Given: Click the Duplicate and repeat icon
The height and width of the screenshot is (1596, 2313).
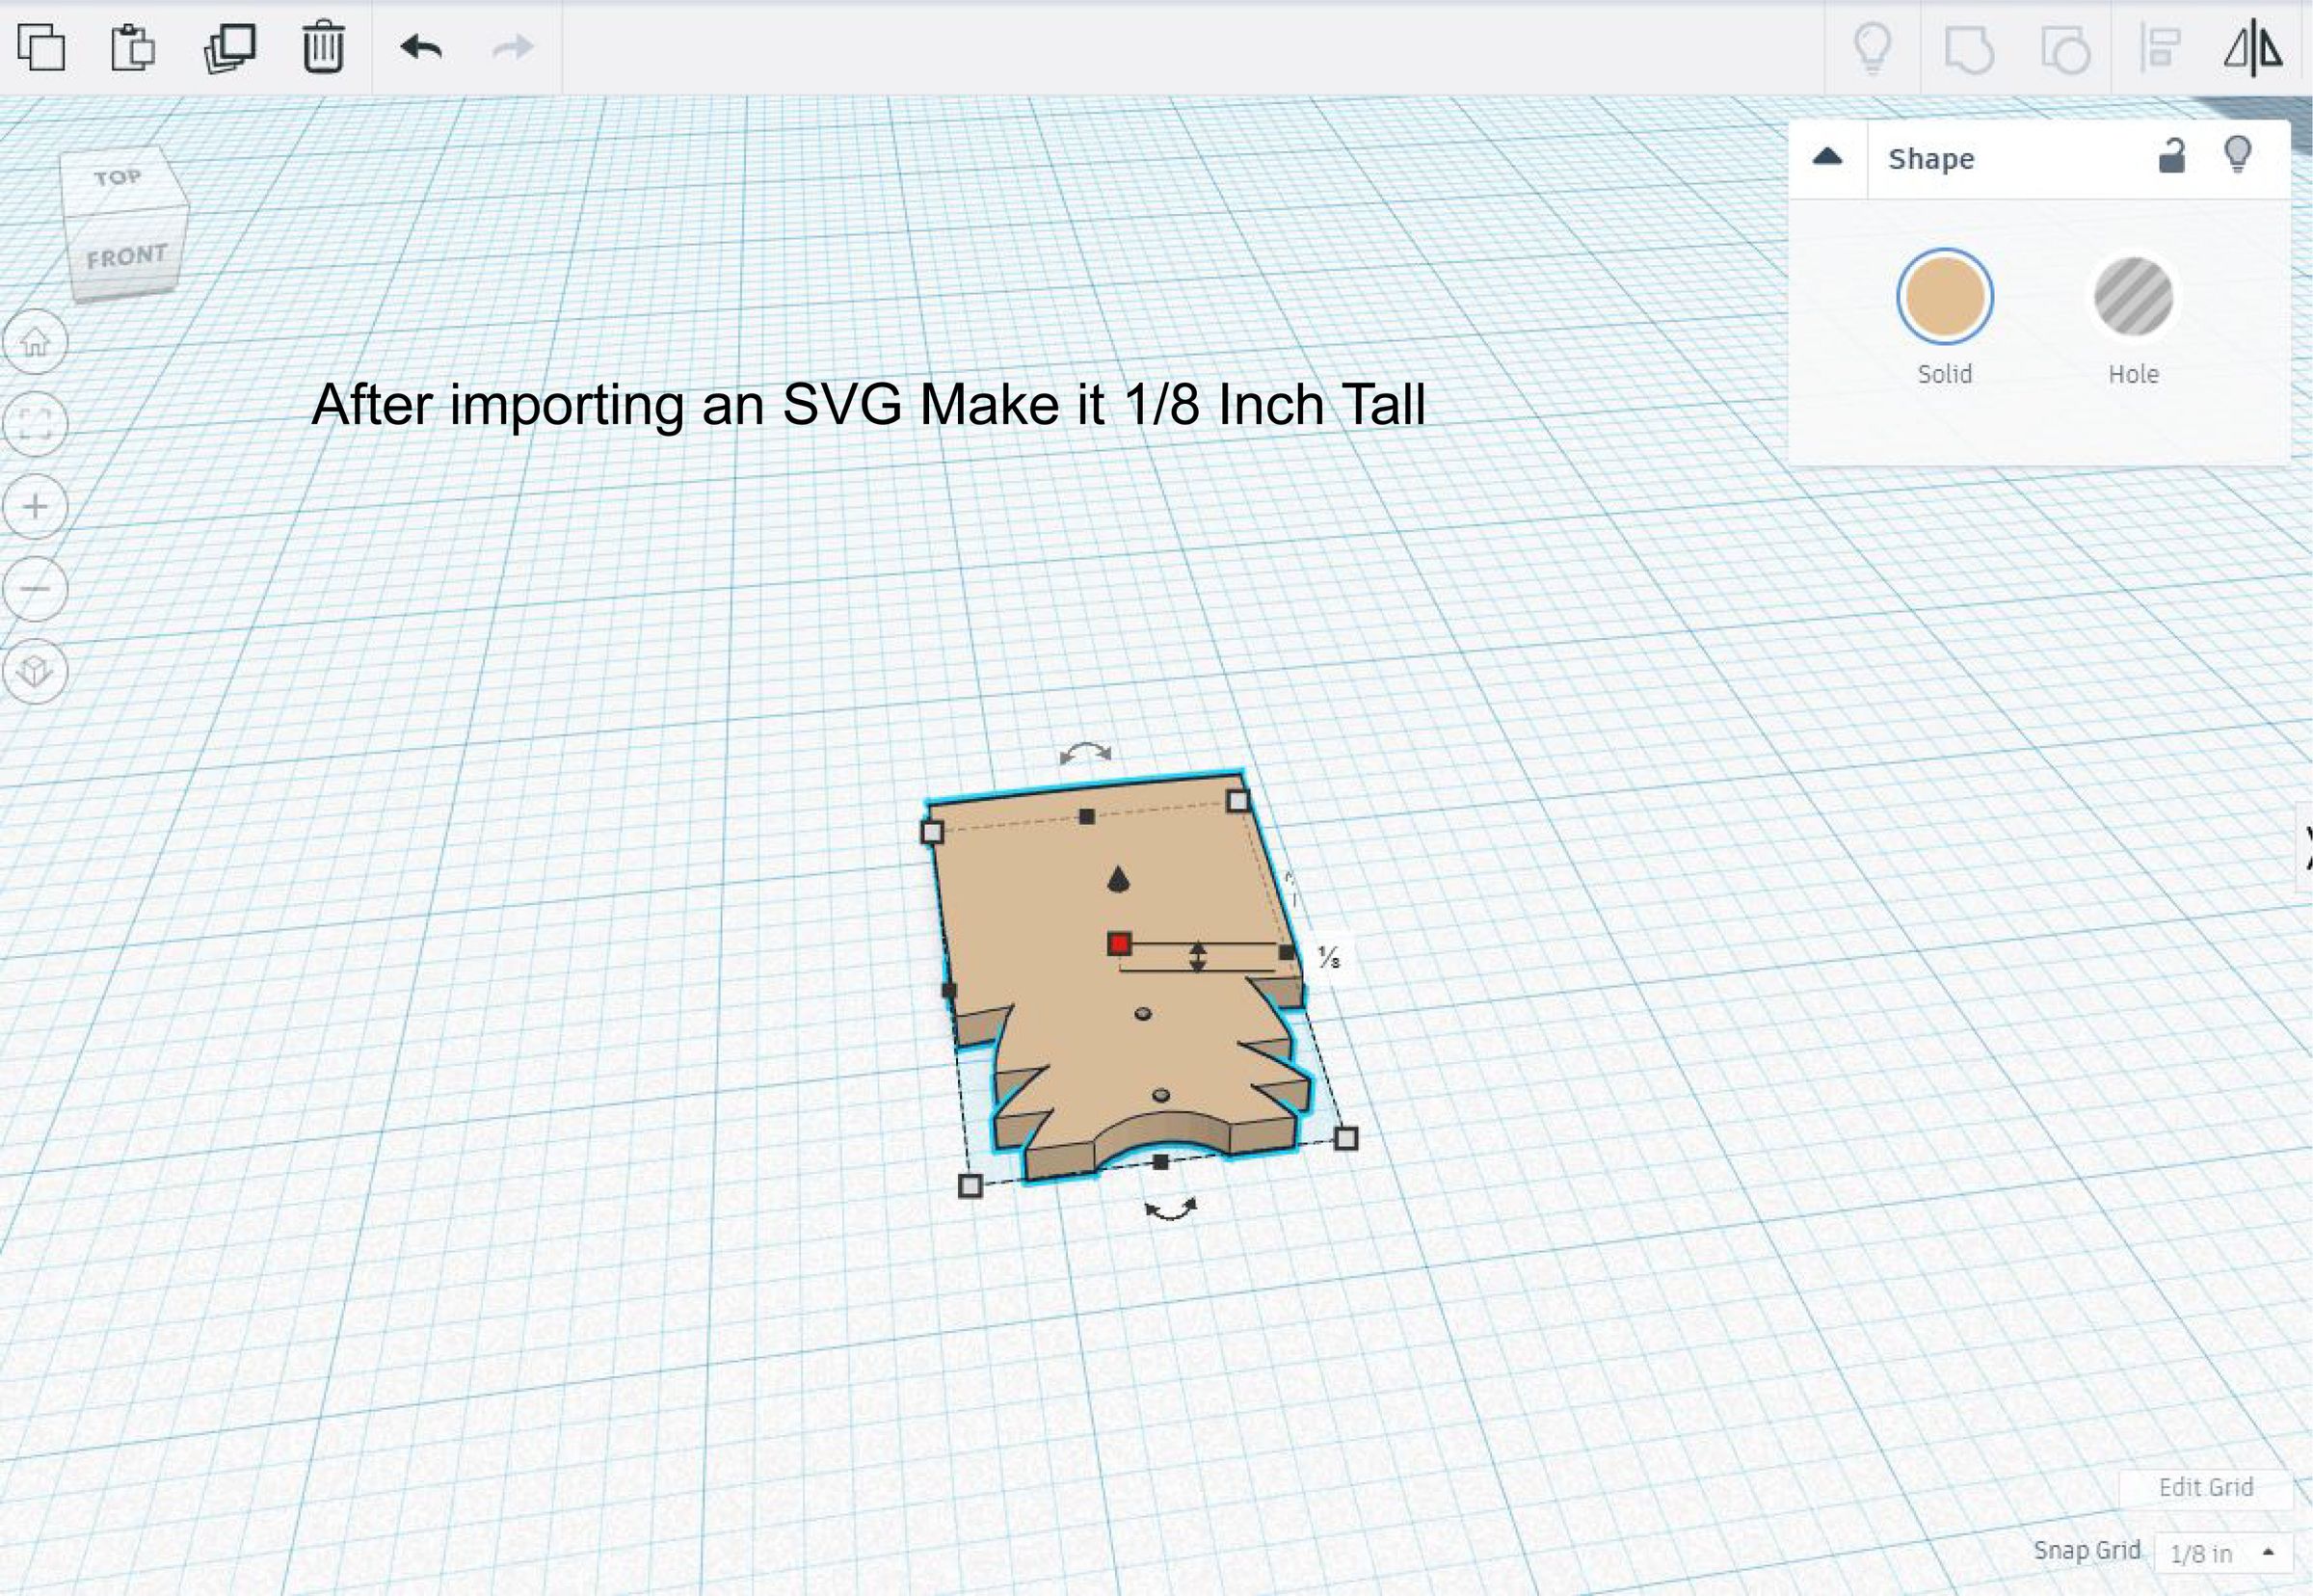Looking at the screenshot, I should pos(229,48).
